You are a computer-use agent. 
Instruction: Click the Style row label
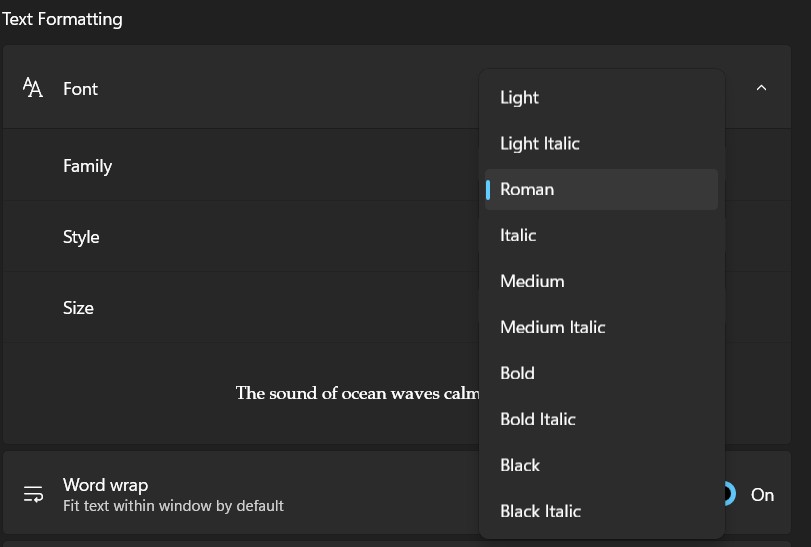81,237
